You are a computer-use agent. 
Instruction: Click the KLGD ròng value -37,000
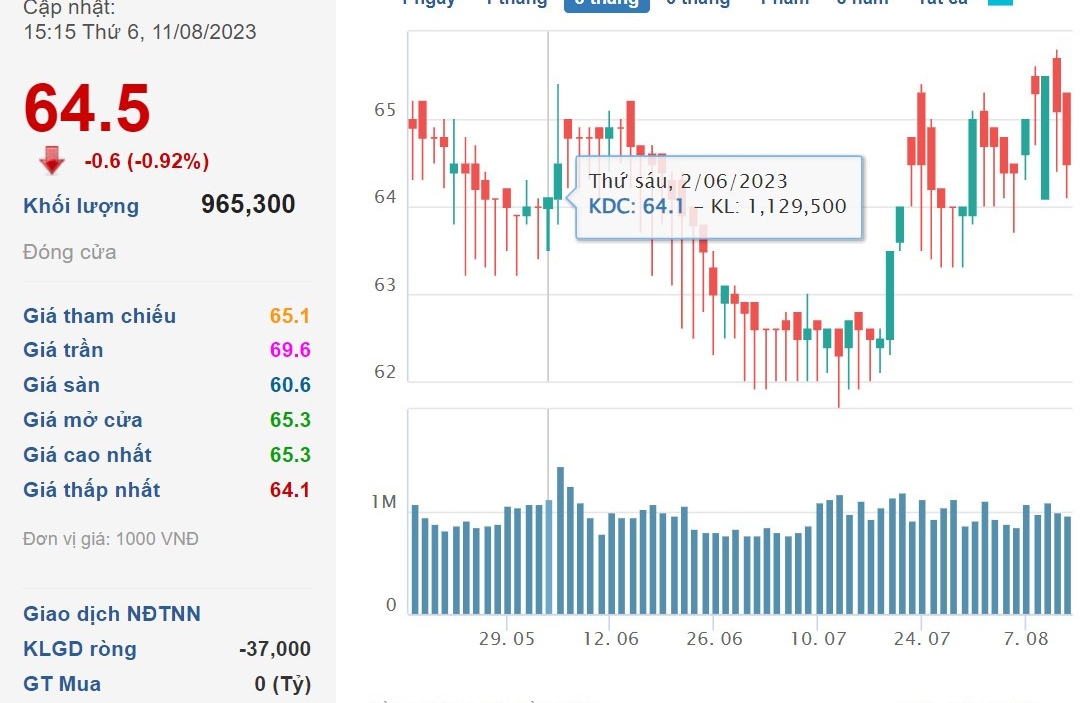275,649
